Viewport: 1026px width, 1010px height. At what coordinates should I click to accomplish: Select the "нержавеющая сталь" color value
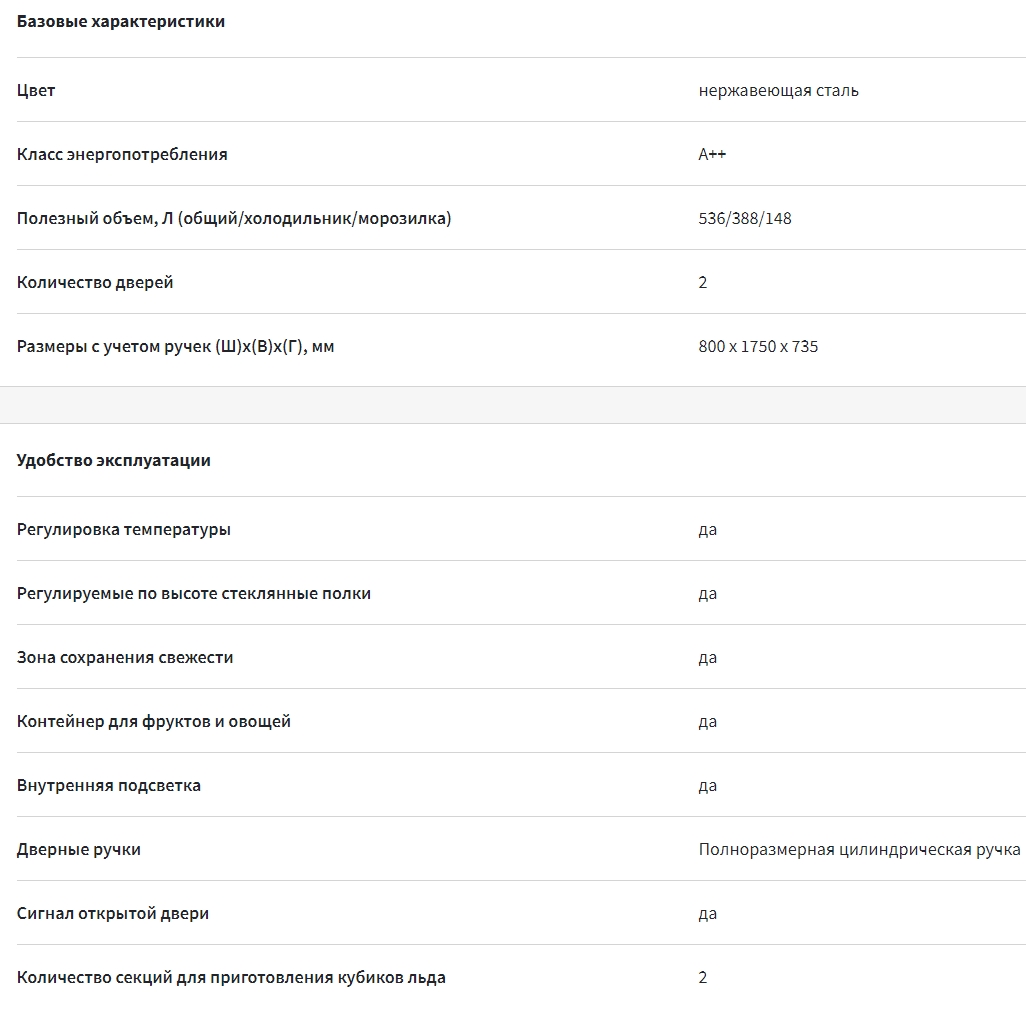pos(778,91)
